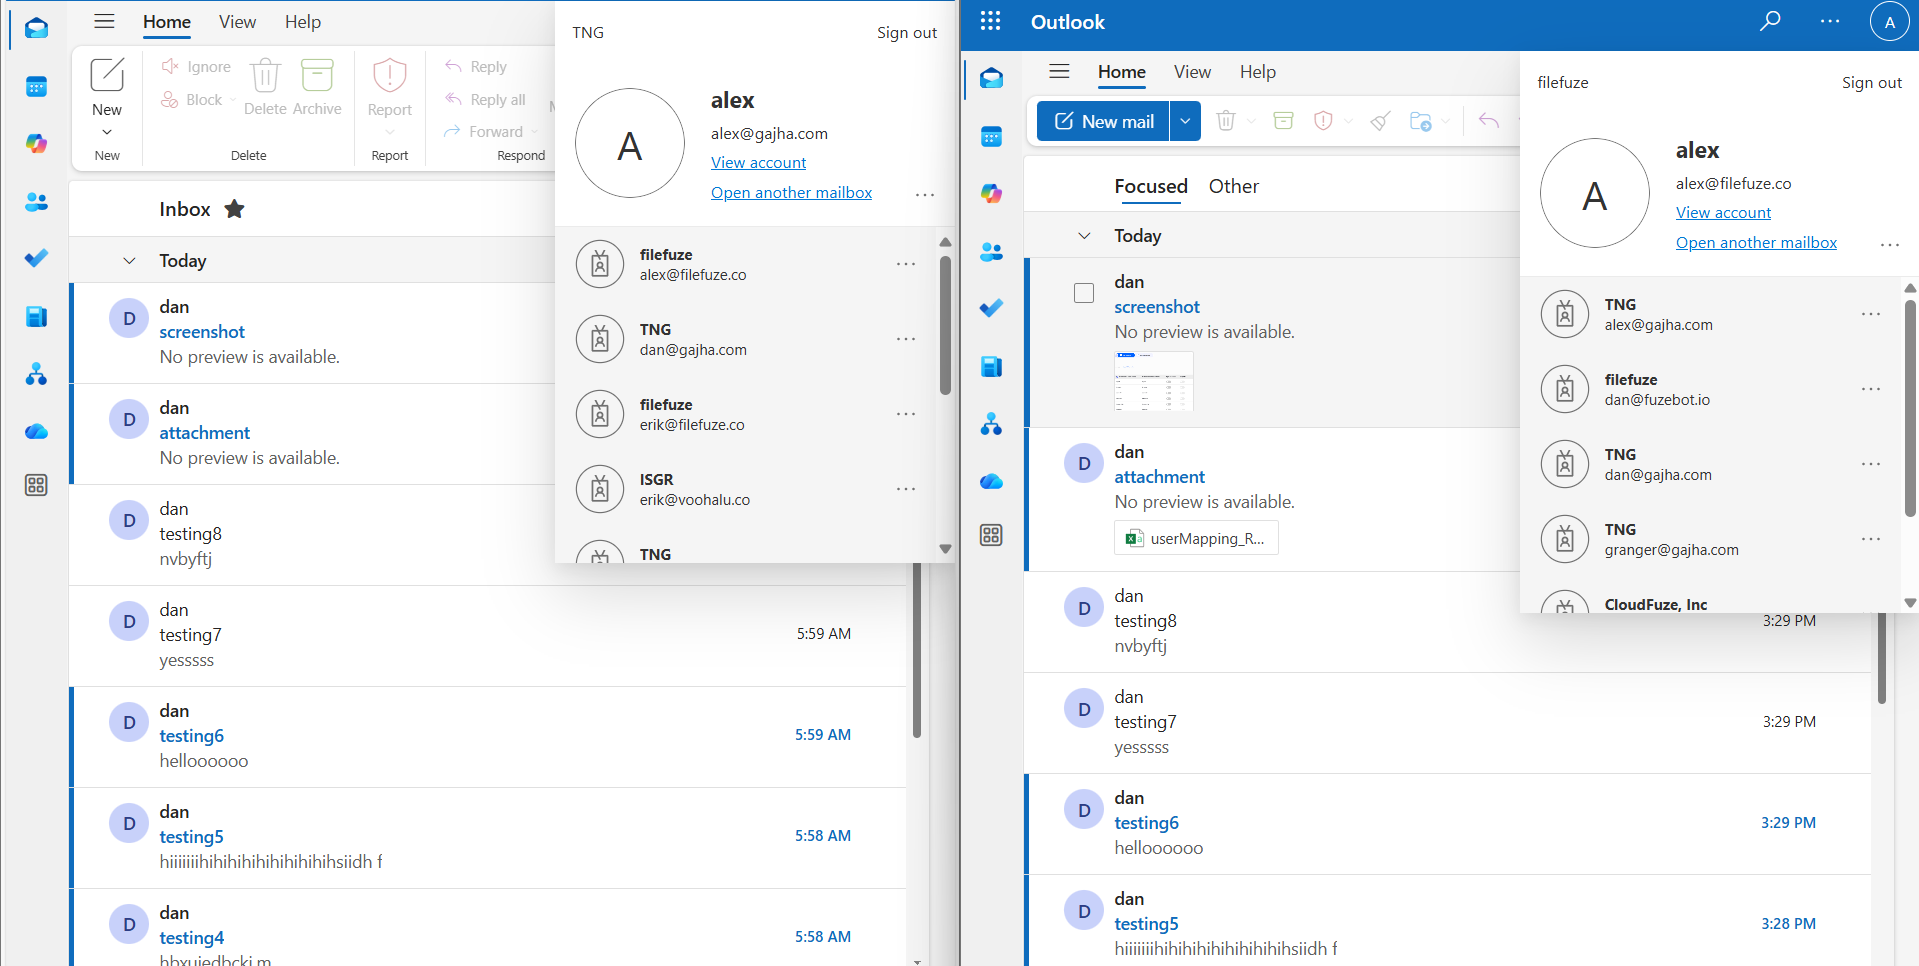1919x966 pixels.
Task: Collapse the Today group in the right inbox
Action: (x=1084, y=235)
